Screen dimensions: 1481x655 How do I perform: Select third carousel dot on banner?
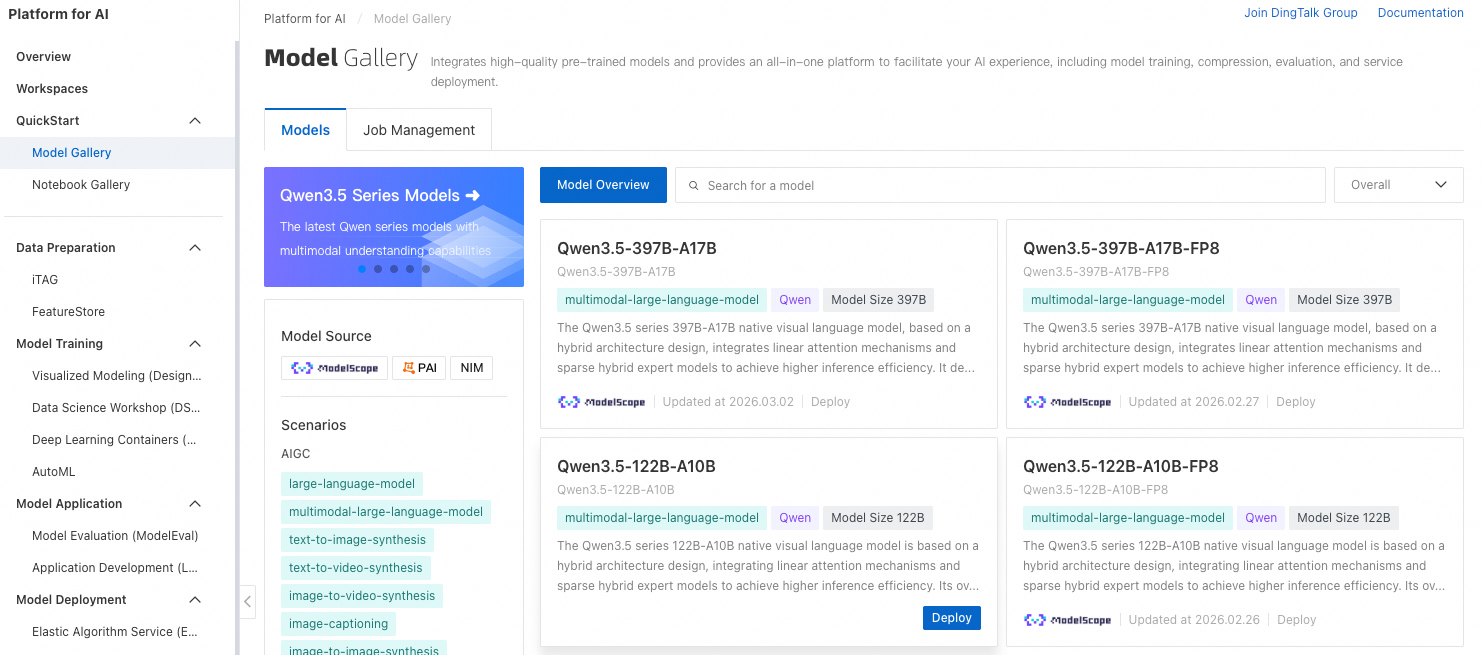[394, 269]
